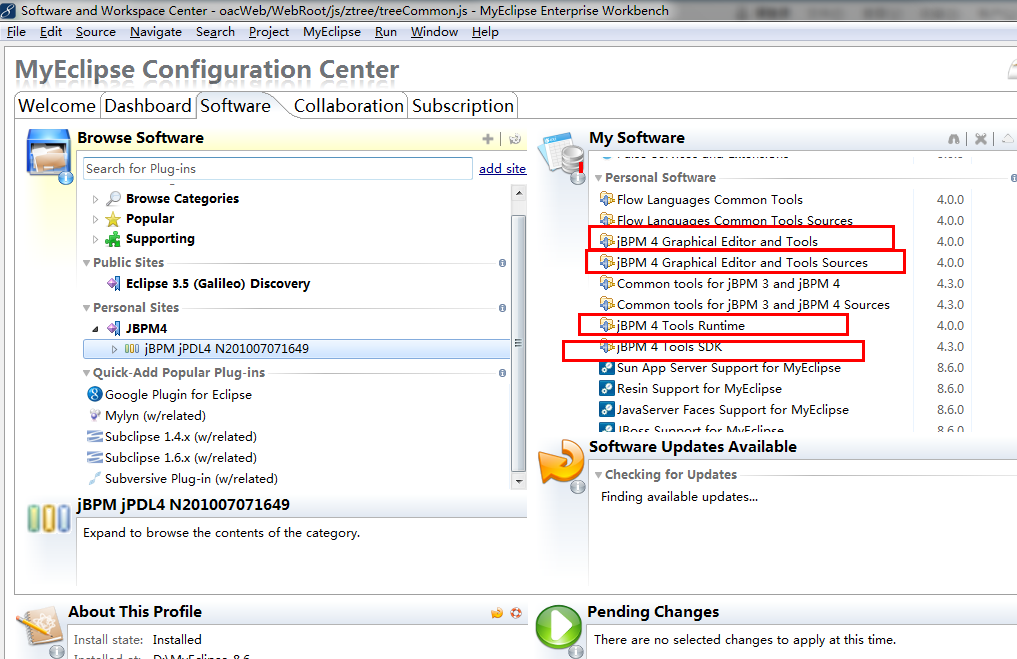Select JavaServer Faces Support for MyEclipse
Viewport: 1017px width, 659px height.
click(732, 409)
